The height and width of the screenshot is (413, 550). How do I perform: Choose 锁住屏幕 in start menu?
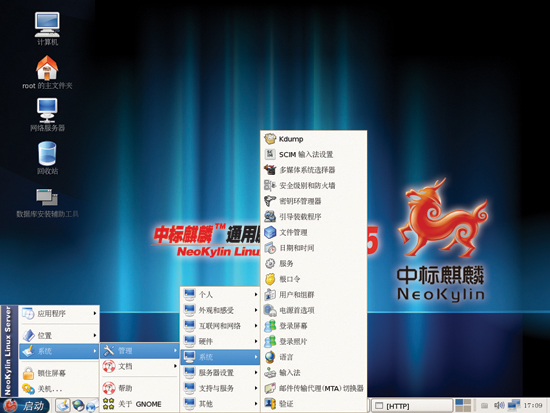click(59, 373)
